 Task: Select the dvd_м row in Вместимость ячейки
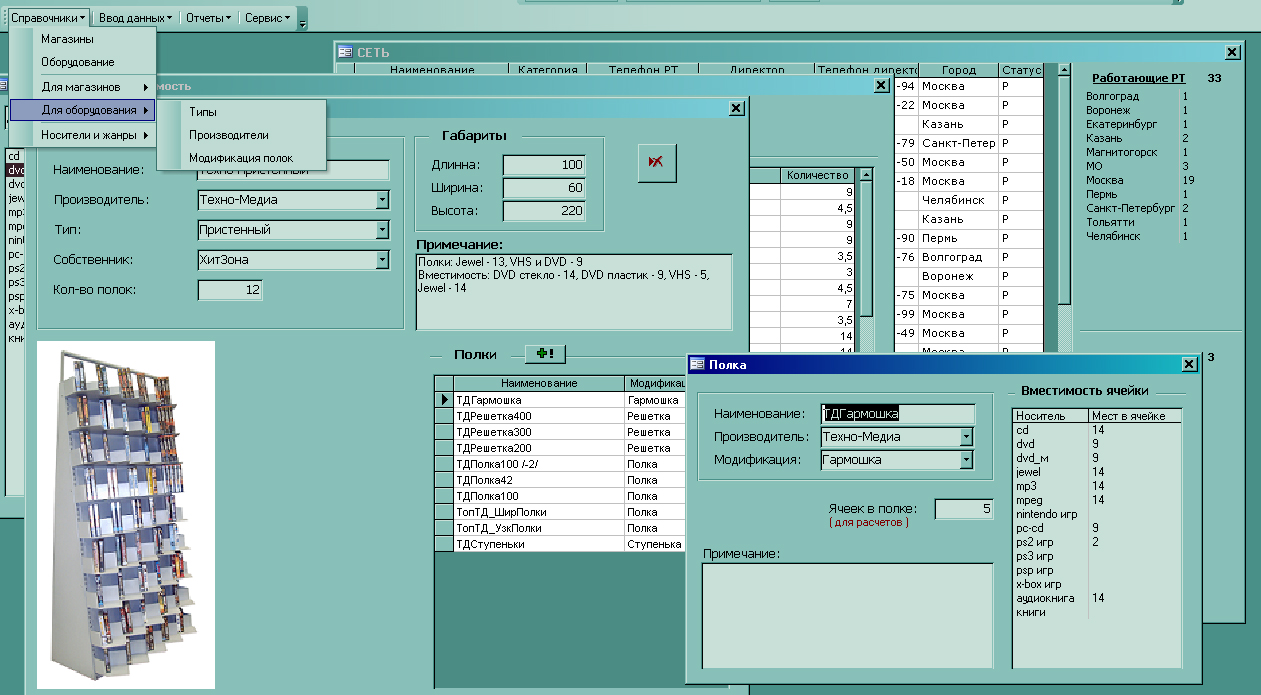(1097, 457)
